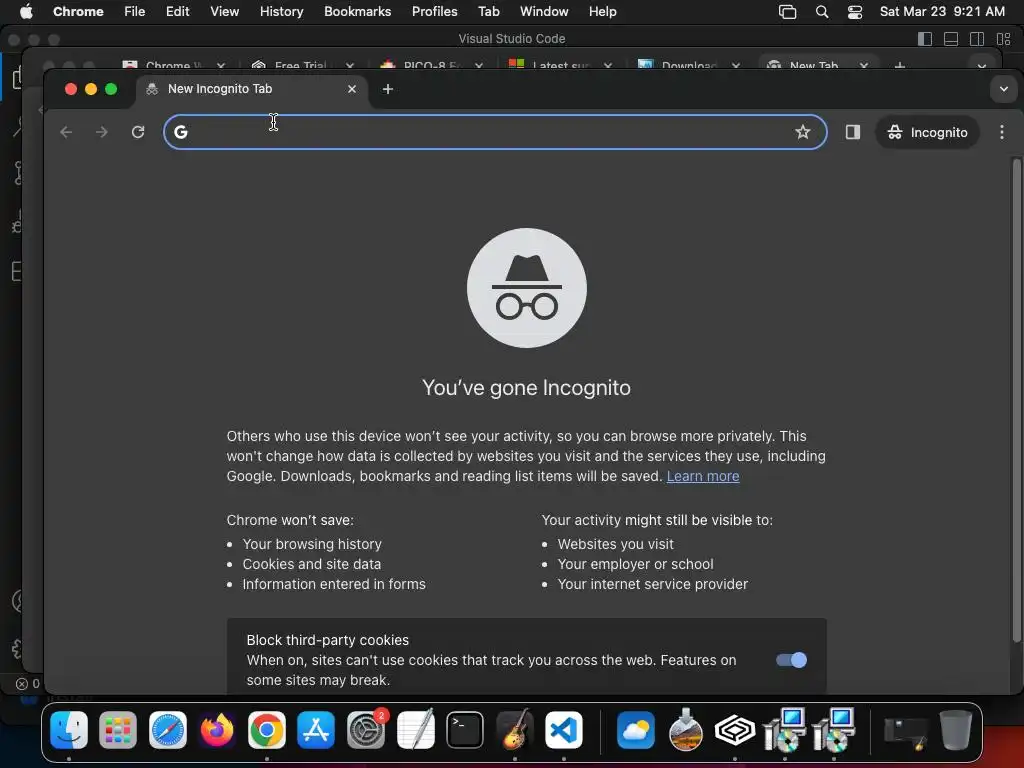Open Control Center in the menu bar
1024x768 pixels.
click(x=855, y=12)
